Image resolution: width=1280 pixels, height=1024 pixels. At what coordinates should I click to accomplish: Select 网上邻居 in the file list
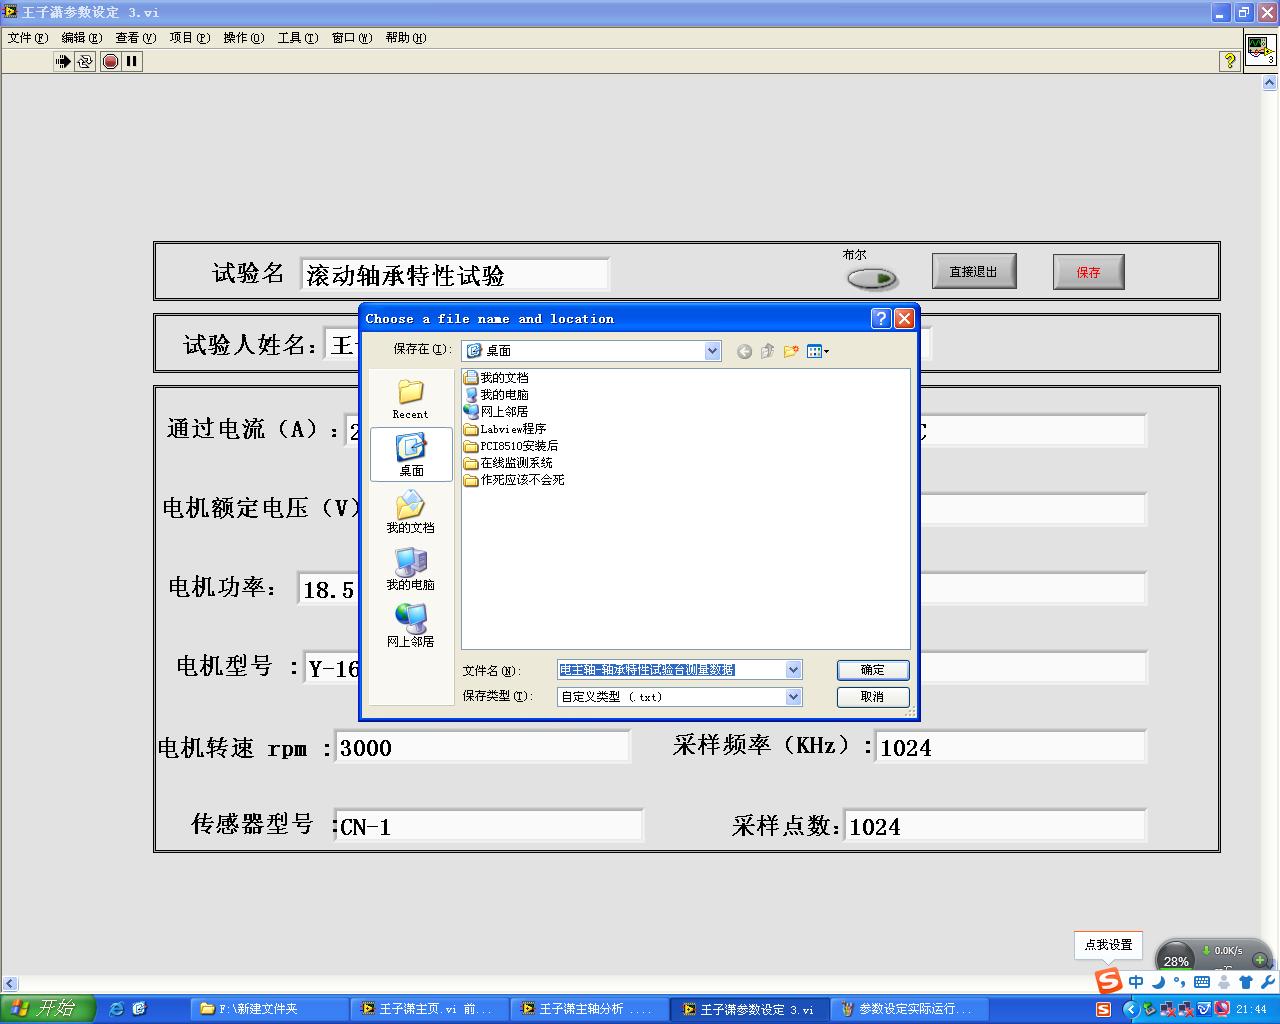click(x=496, y=412)
